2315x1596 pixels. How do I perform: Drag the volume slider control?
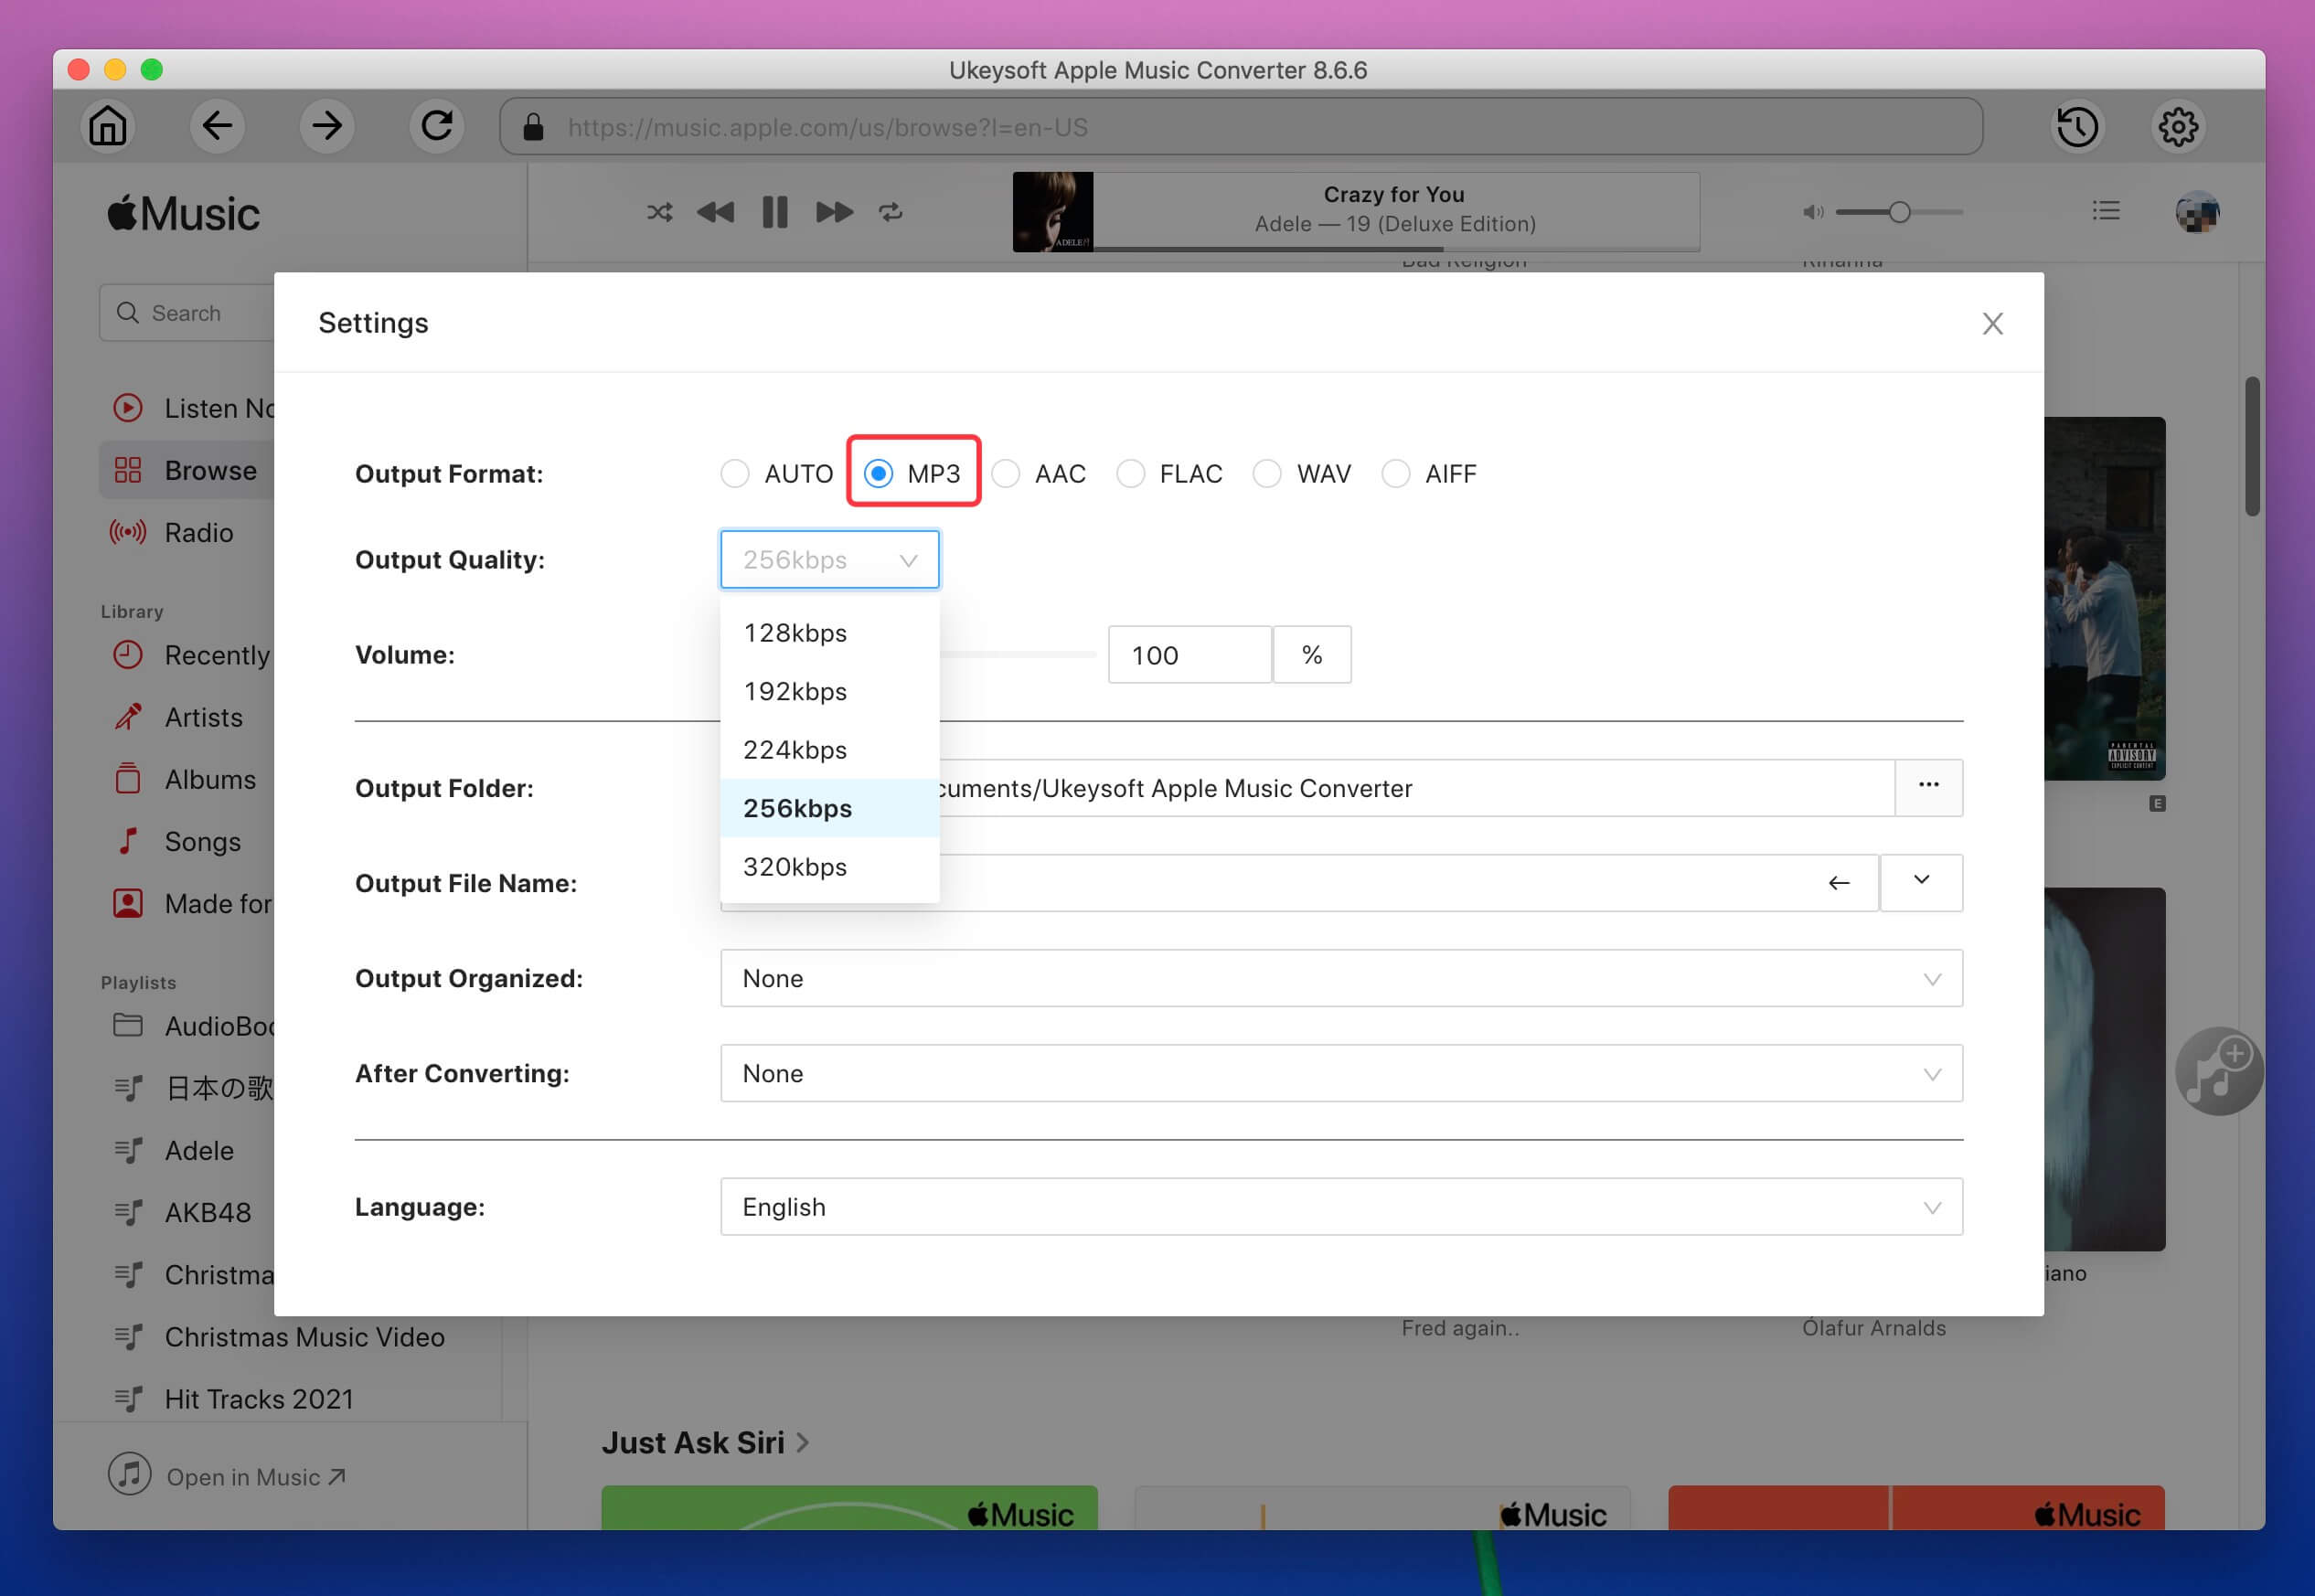pos(1089,654)
